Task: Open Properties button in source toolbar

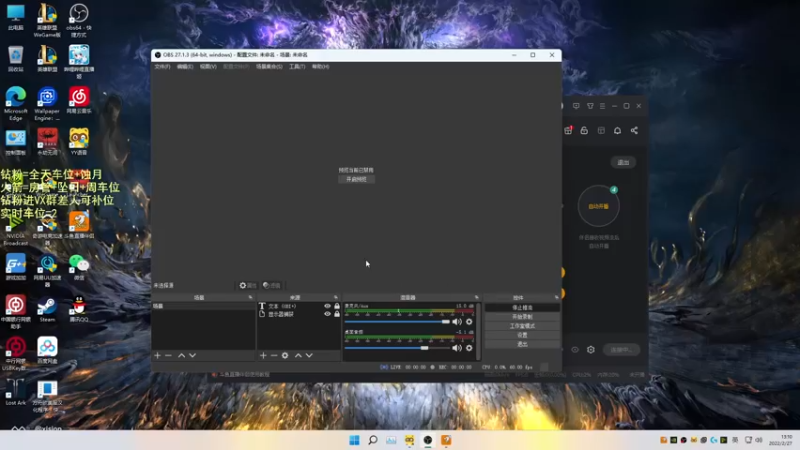Action: [248, 285]
